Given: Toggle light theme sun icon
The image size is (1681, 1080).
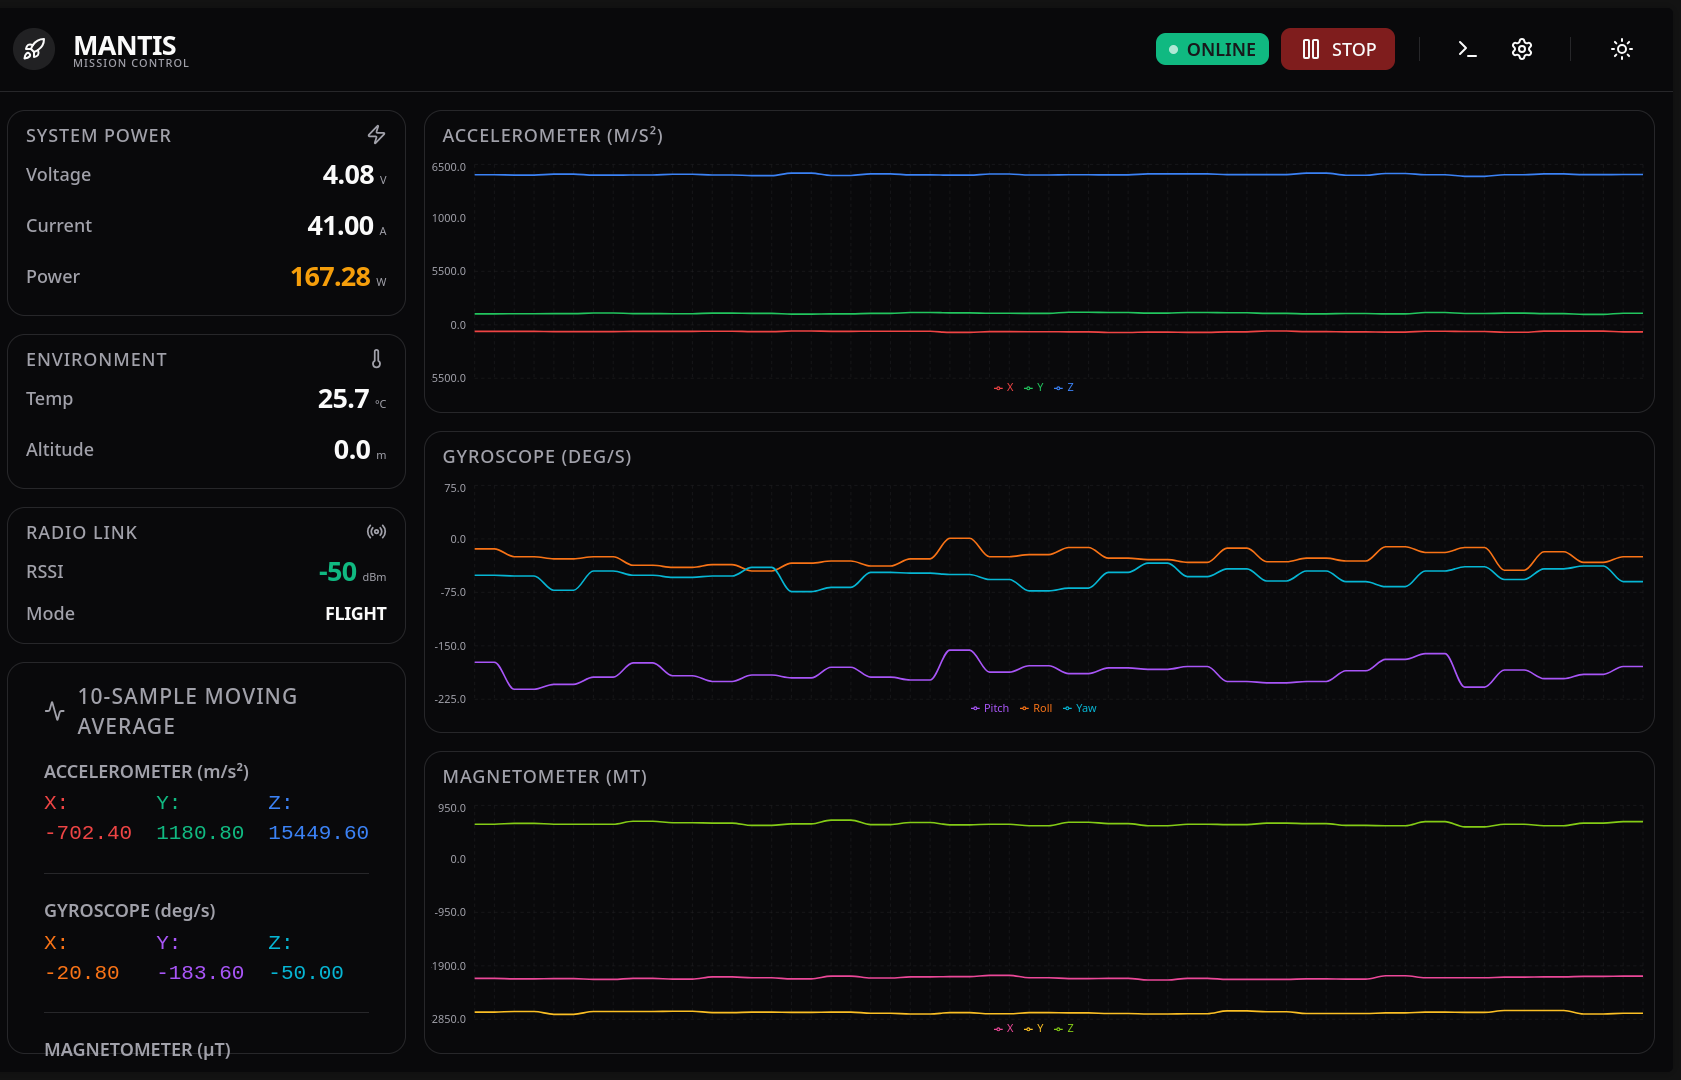Looking at the screenshot, I should point(1622,49).
